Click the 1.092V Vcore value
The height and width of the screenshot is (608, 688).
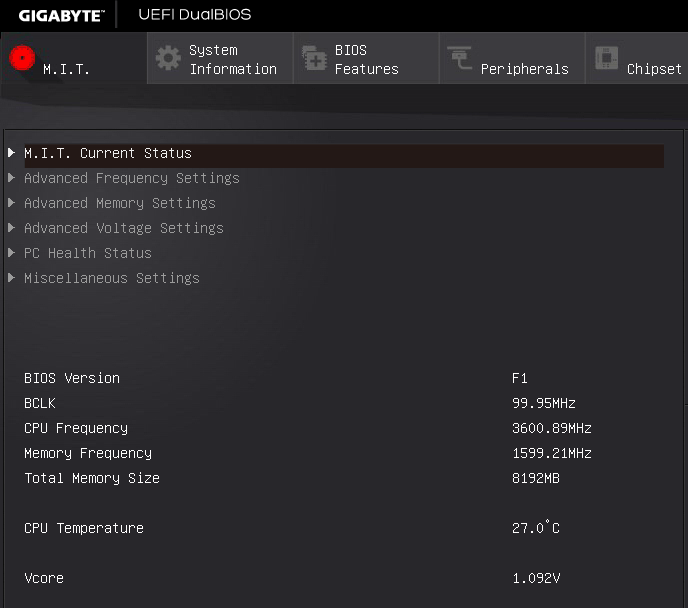[x=536, y=578]
